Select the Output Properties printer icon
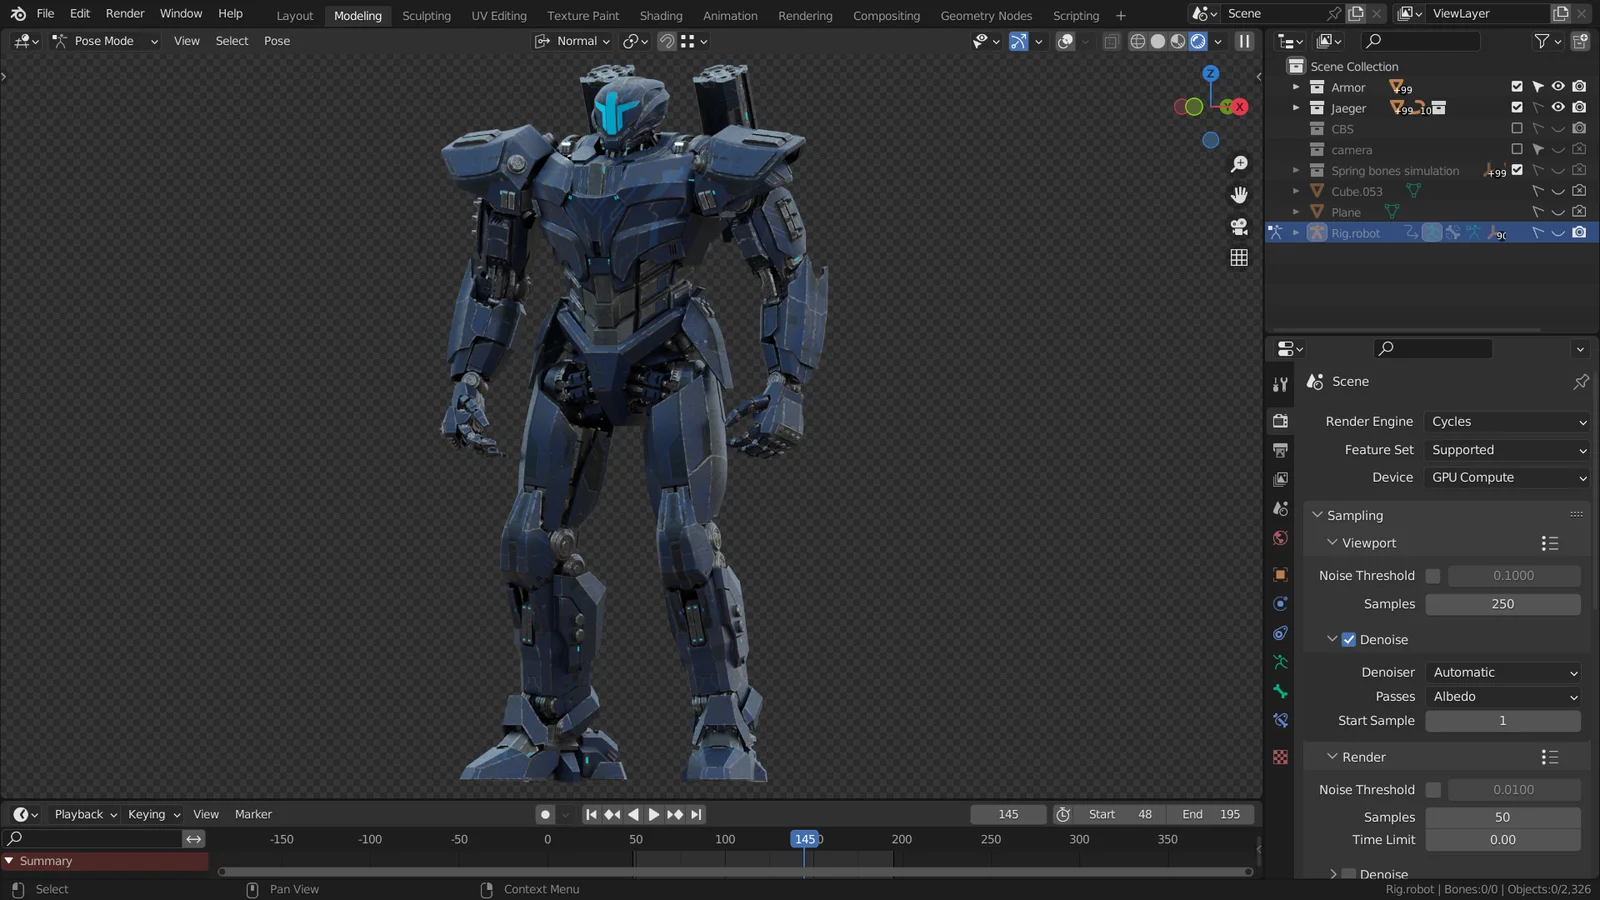The image size is (1600, 900). coord(1280,450)
